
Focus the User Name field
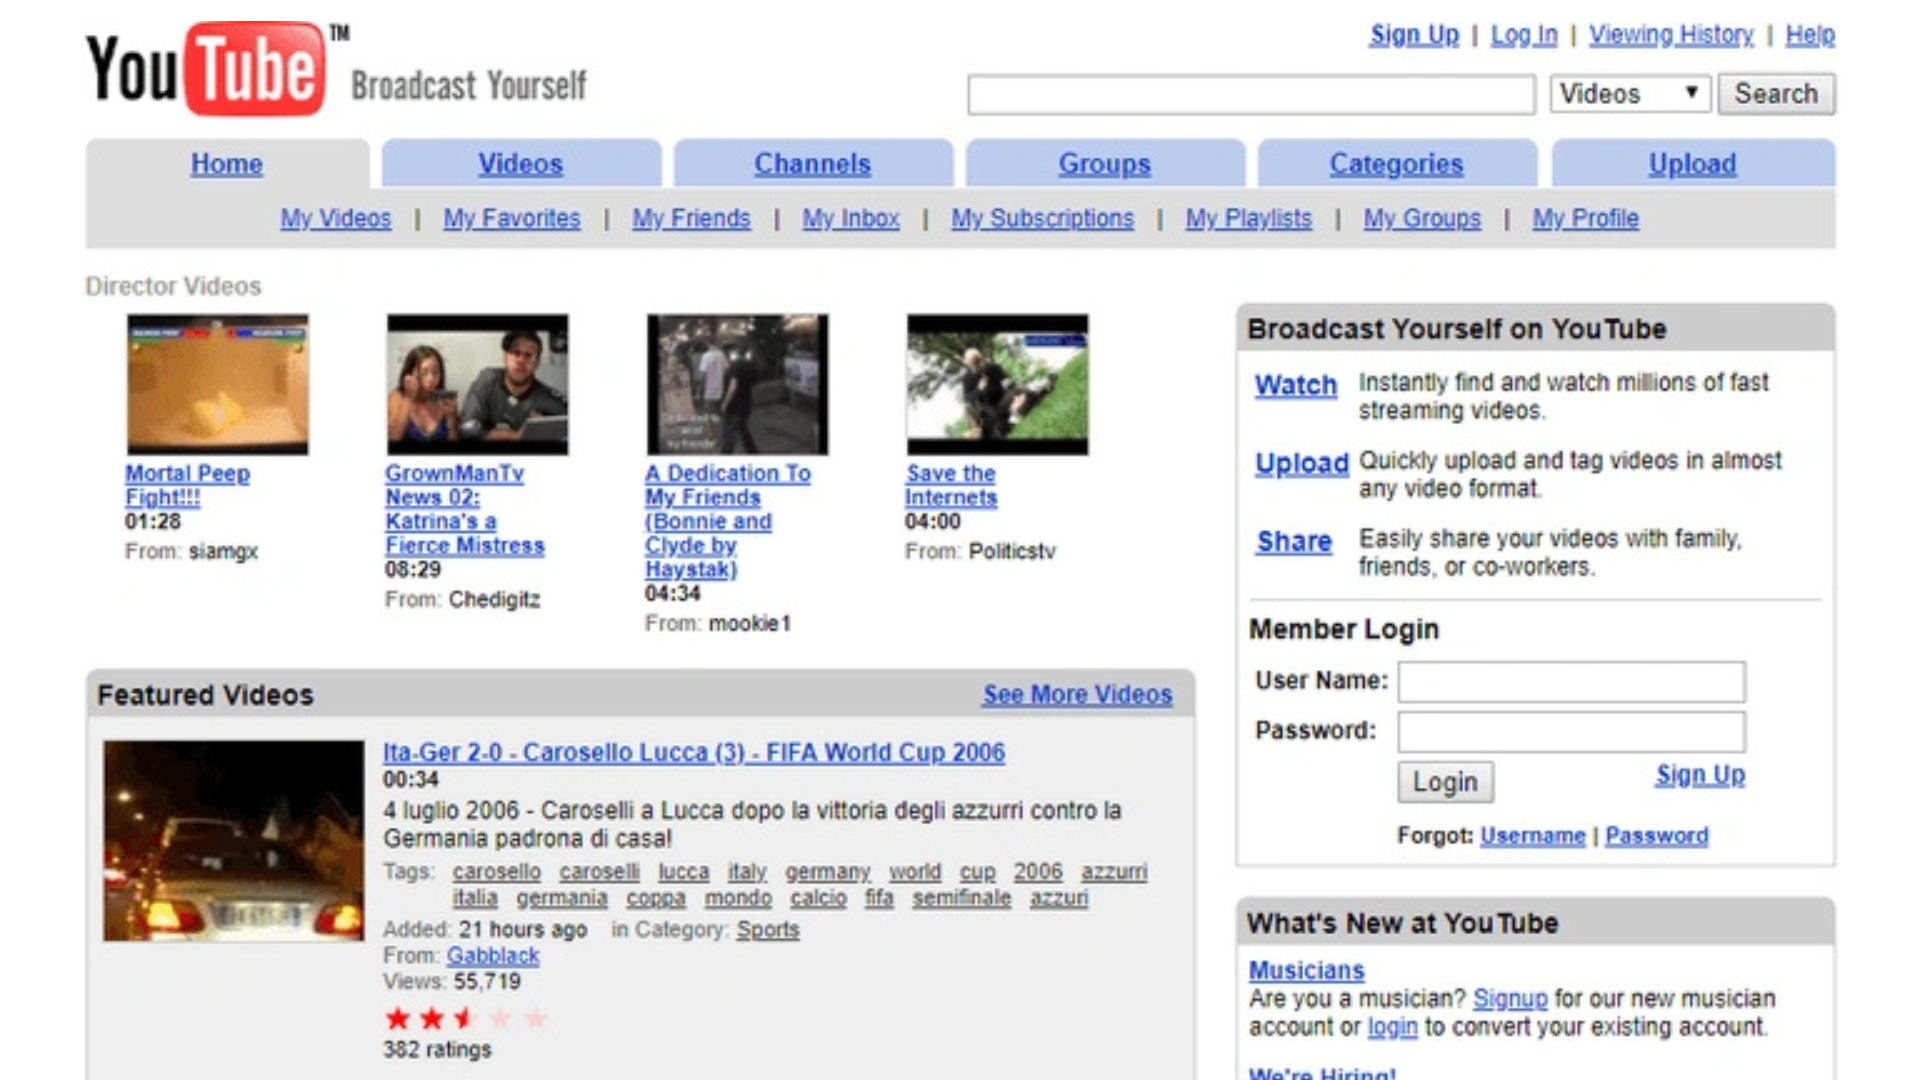pos(1571,681)
